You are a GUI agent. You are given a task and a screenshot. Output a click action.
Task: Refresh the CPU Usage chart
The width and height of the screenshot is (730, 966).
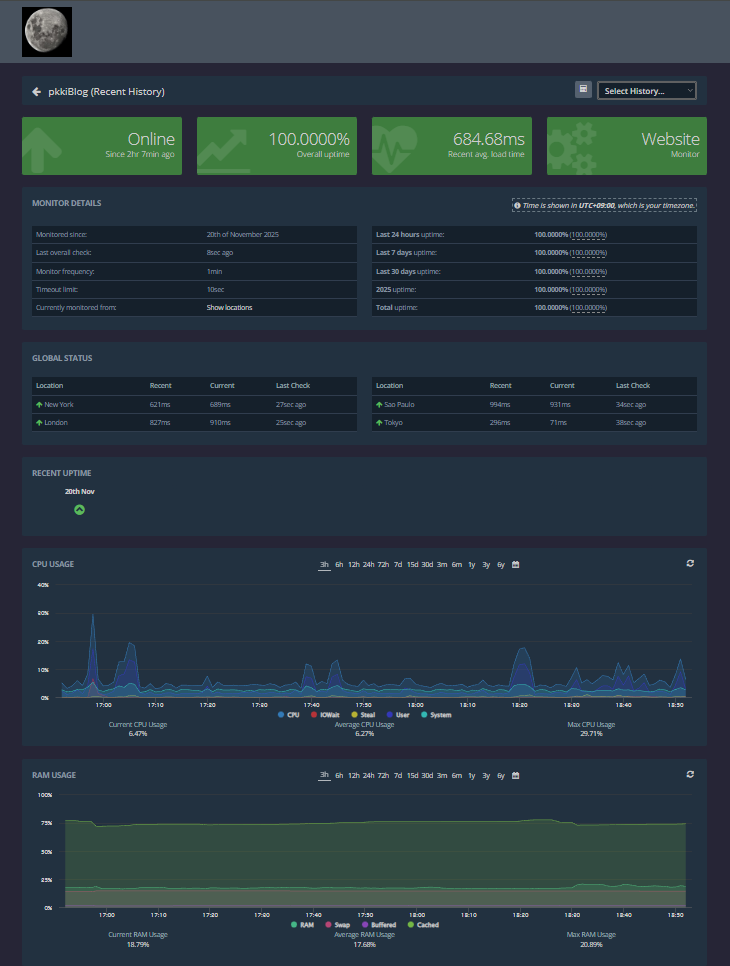click(x=690, y=564)
